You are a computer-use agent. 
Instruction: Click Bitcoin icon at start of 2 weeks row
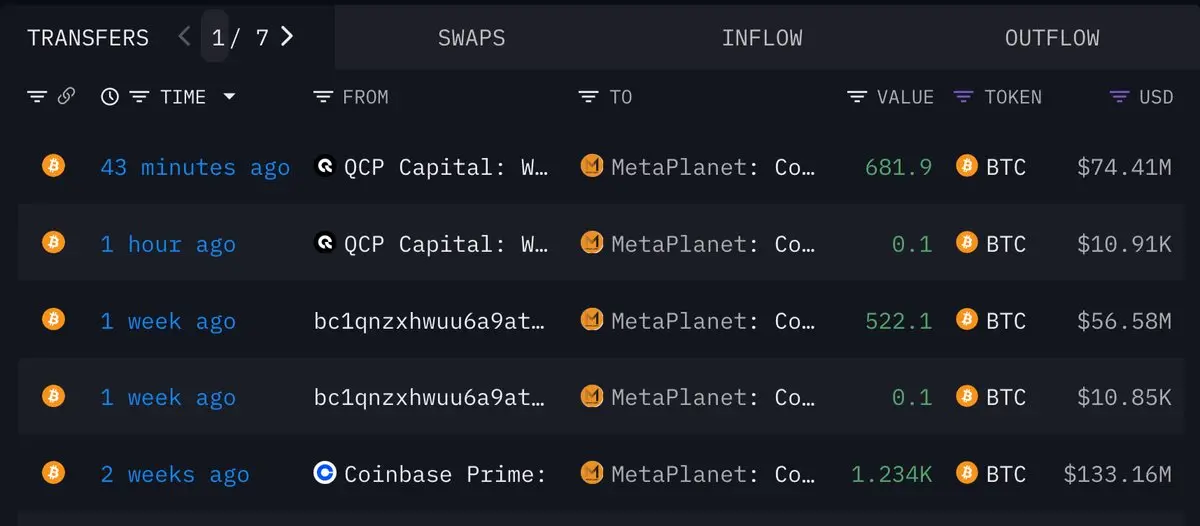pyautogui.click(x=53, y=473)
